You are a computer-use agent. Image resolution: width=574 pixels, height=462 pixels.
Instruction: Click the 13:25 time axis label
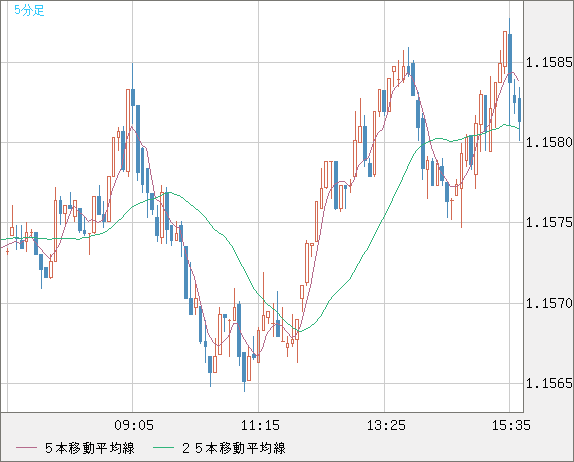(386, 425)
